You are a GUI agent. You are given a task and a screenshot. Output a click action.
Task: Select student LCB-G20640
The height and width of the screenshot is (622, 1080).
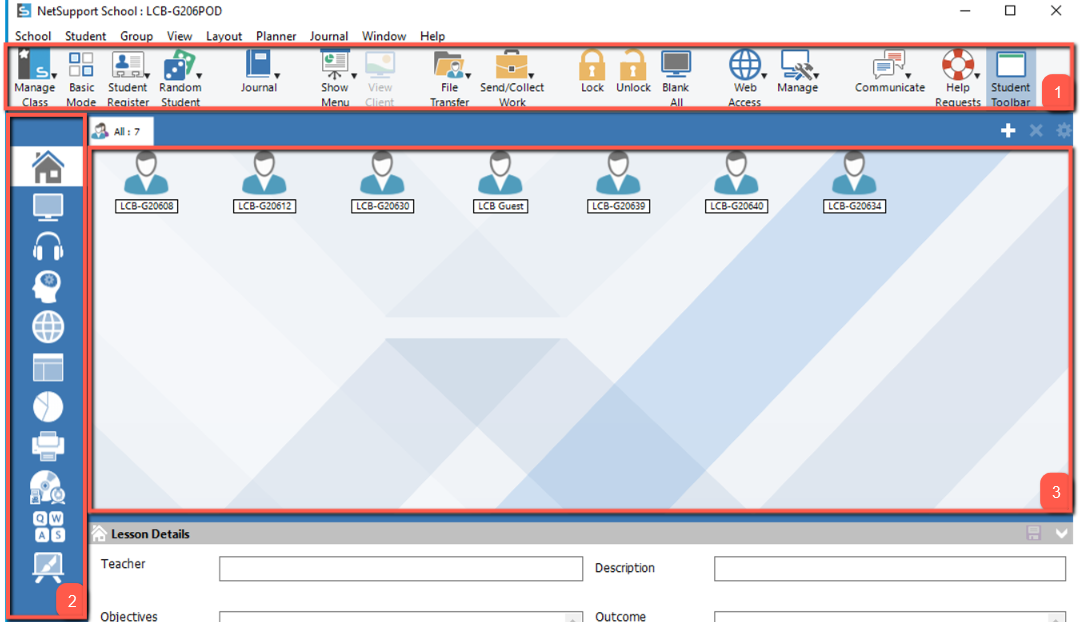pos(736,183)
